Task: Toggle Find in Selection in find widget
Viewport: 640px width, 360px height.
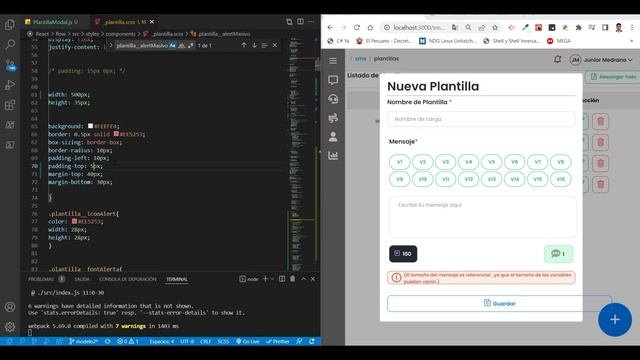Action: pos(264,45)
